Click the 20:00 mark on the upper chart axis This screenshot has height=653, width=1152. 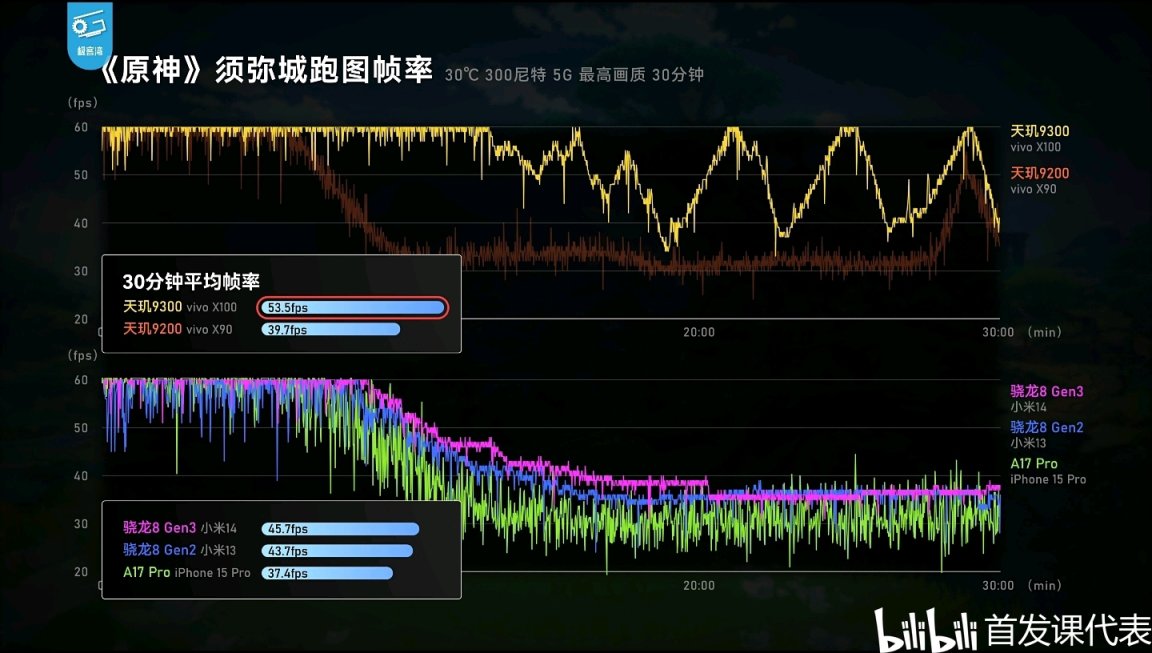tap(699, 332)
